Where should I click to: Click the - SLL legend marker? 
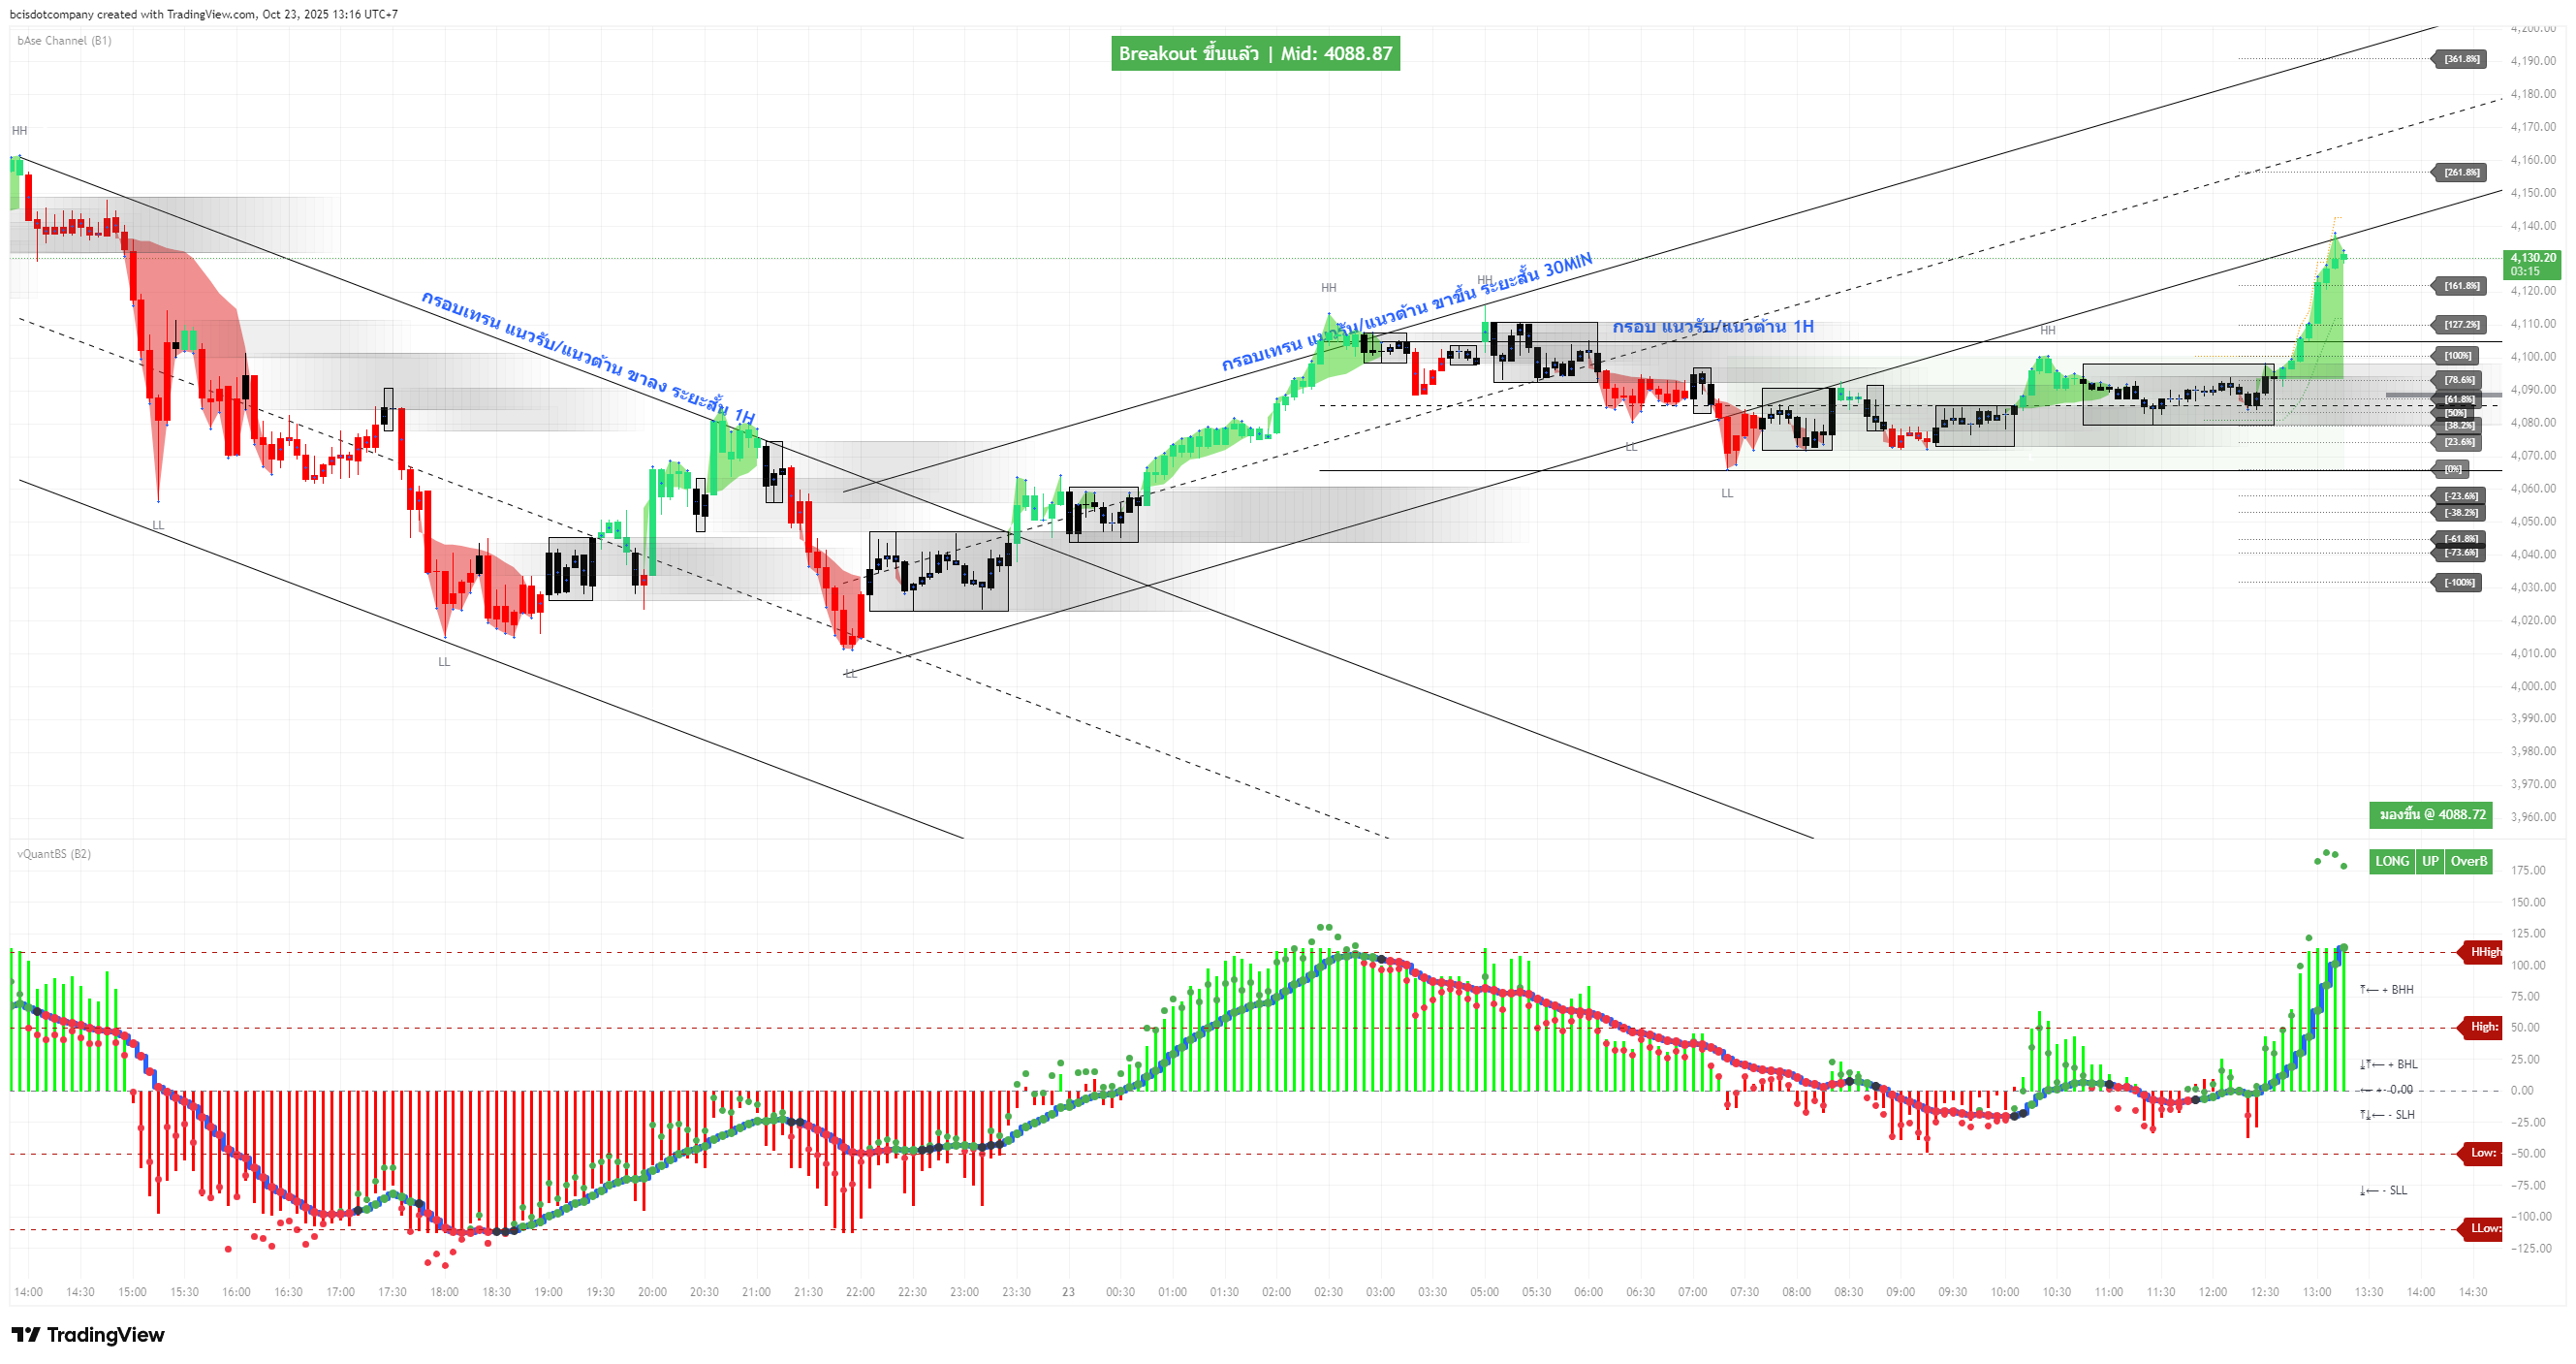[2384, 1190]
